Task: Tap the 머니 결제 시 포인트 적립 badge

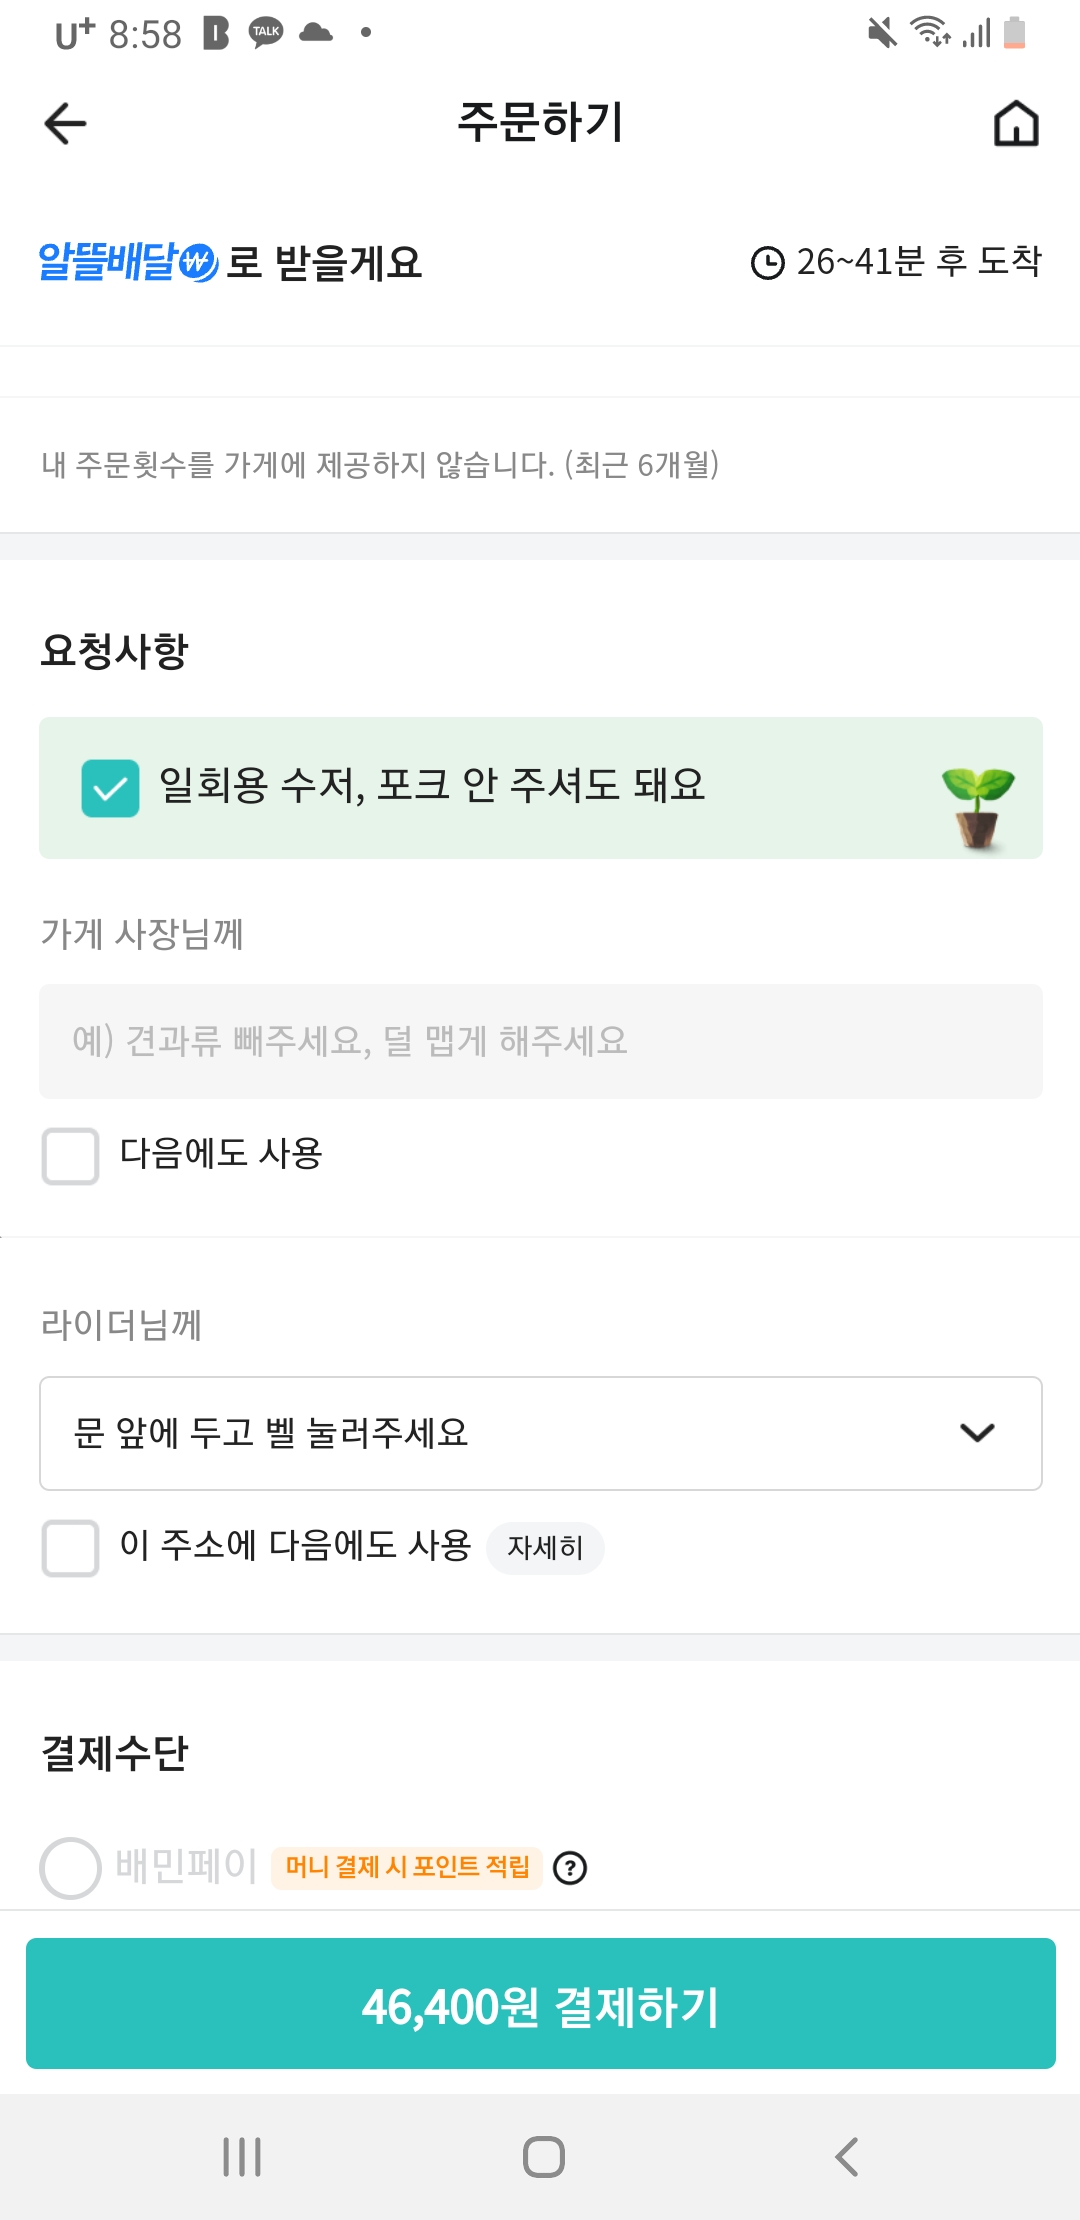Action: (407, 1868)
